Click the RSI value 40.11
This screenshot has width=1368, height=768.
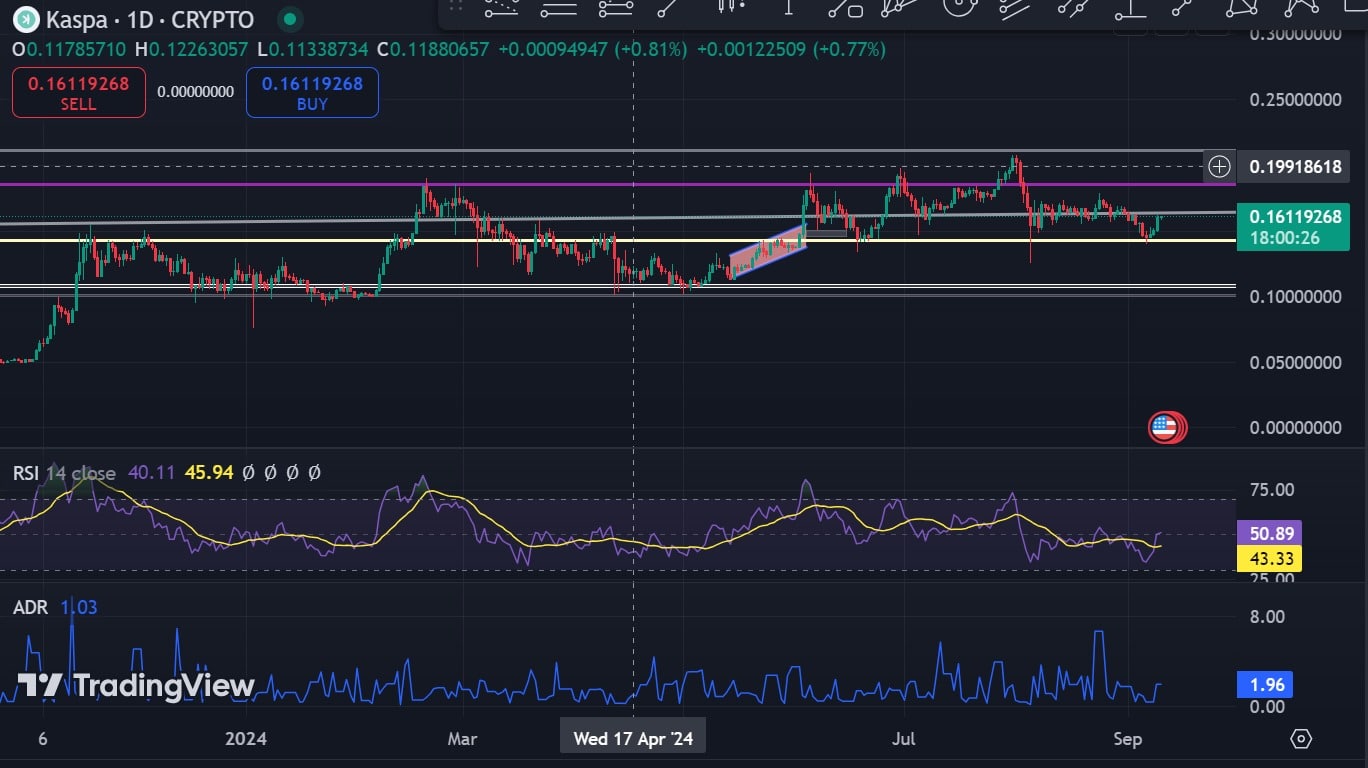(x=151, y=473)
